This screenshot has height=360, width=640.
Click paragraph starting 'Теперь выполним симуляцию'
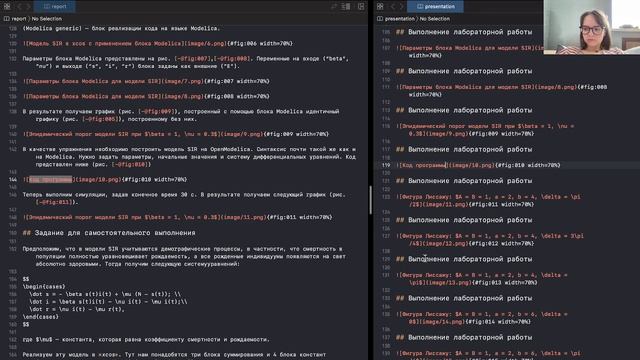(184, 198)
